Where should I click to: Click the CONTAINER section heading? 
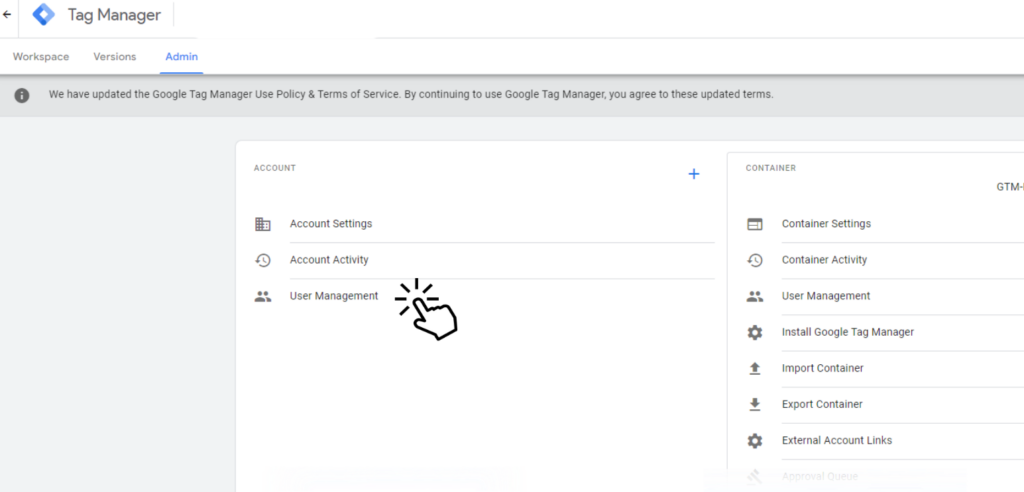(771, 169)
